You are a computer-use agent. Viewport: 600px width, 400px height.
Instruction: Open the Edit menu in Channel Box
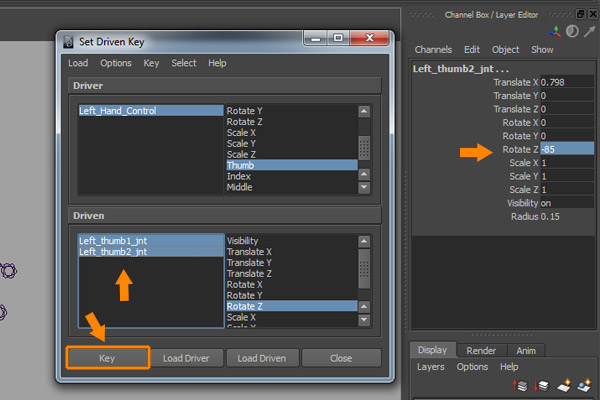[472, 50]
